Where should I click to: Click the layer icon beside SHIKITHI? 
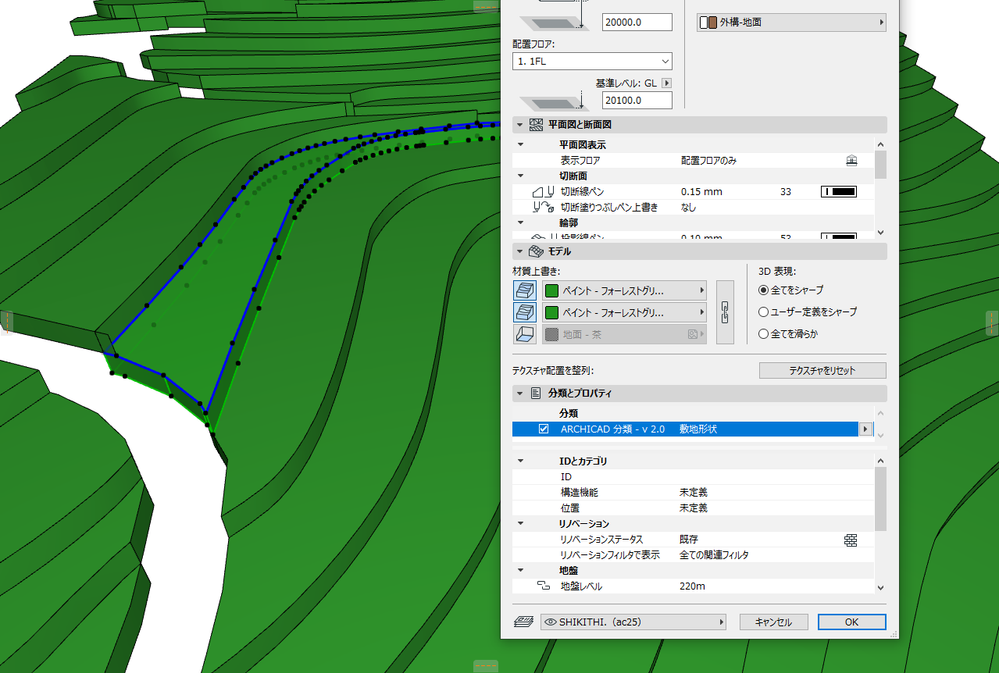[524, 621]
